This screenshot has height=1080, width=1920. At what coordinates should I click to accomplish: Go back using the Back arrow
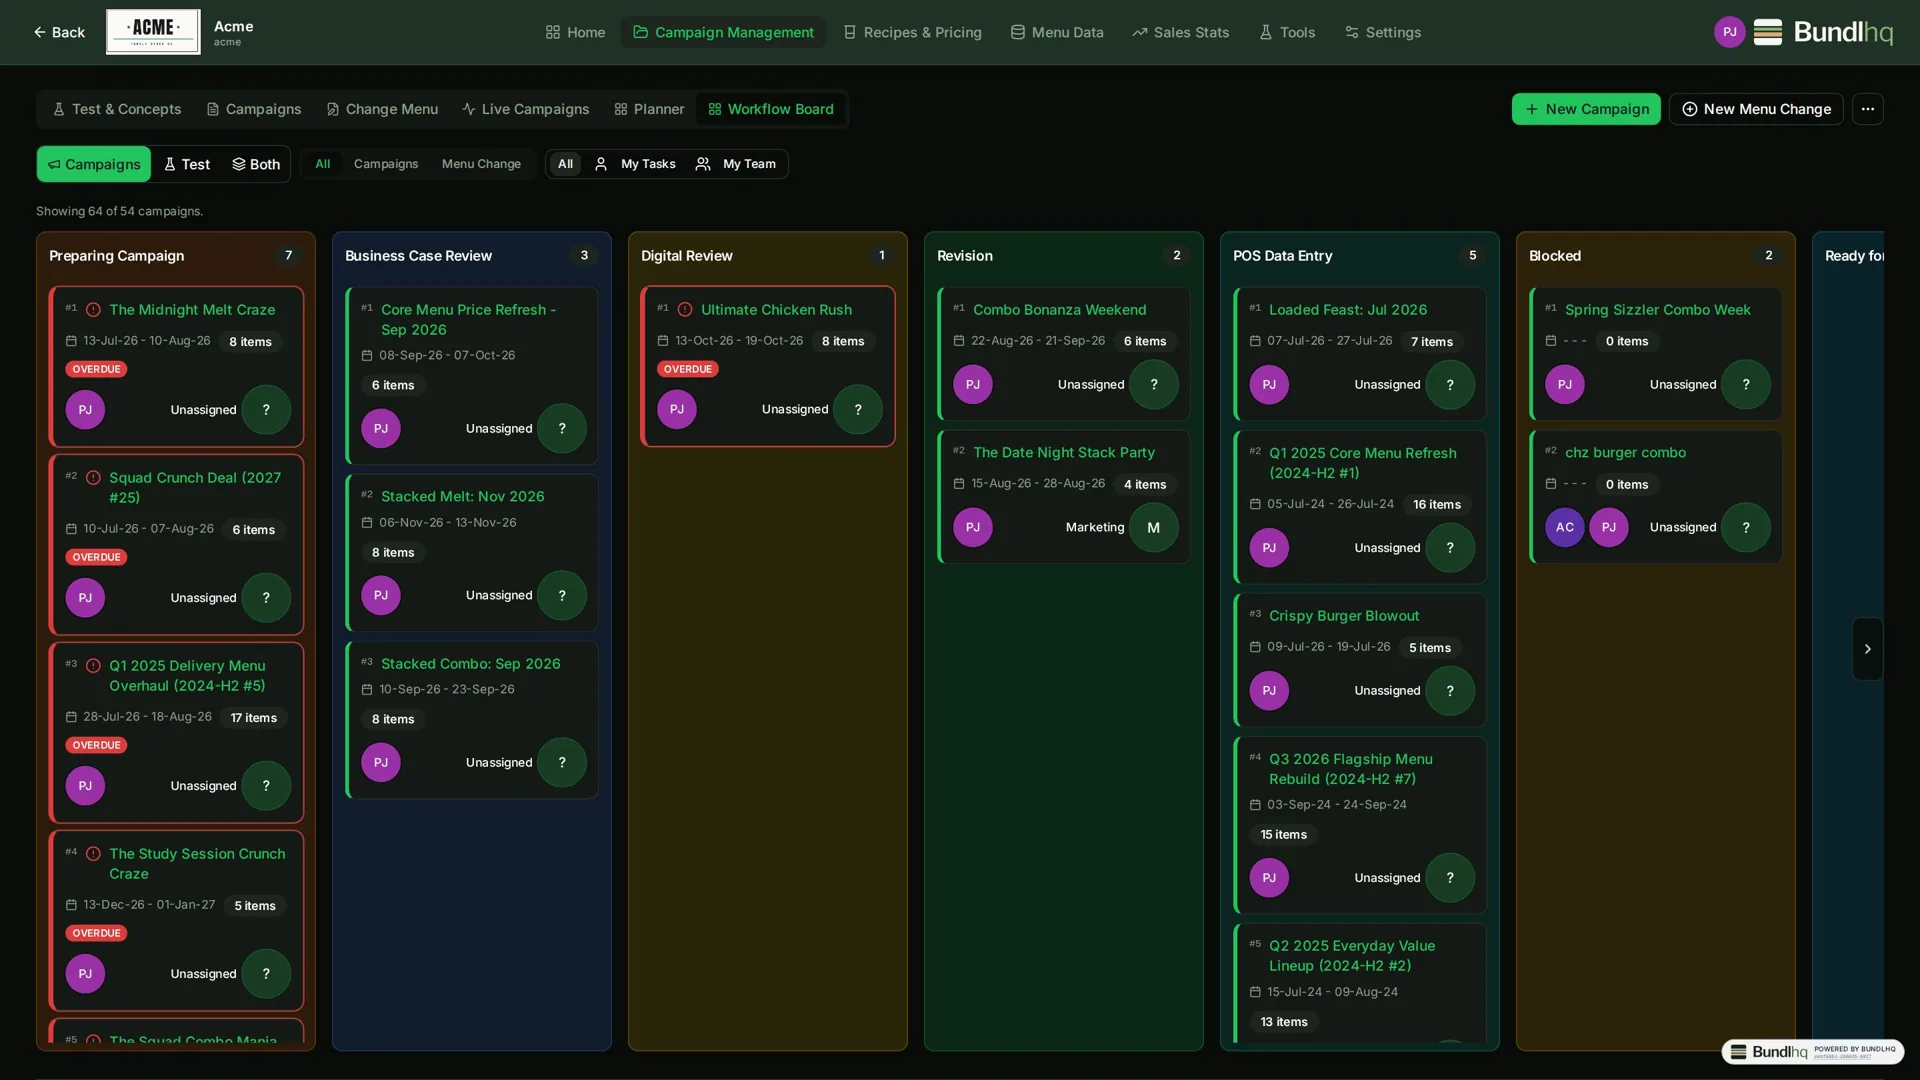click(59, 32)
